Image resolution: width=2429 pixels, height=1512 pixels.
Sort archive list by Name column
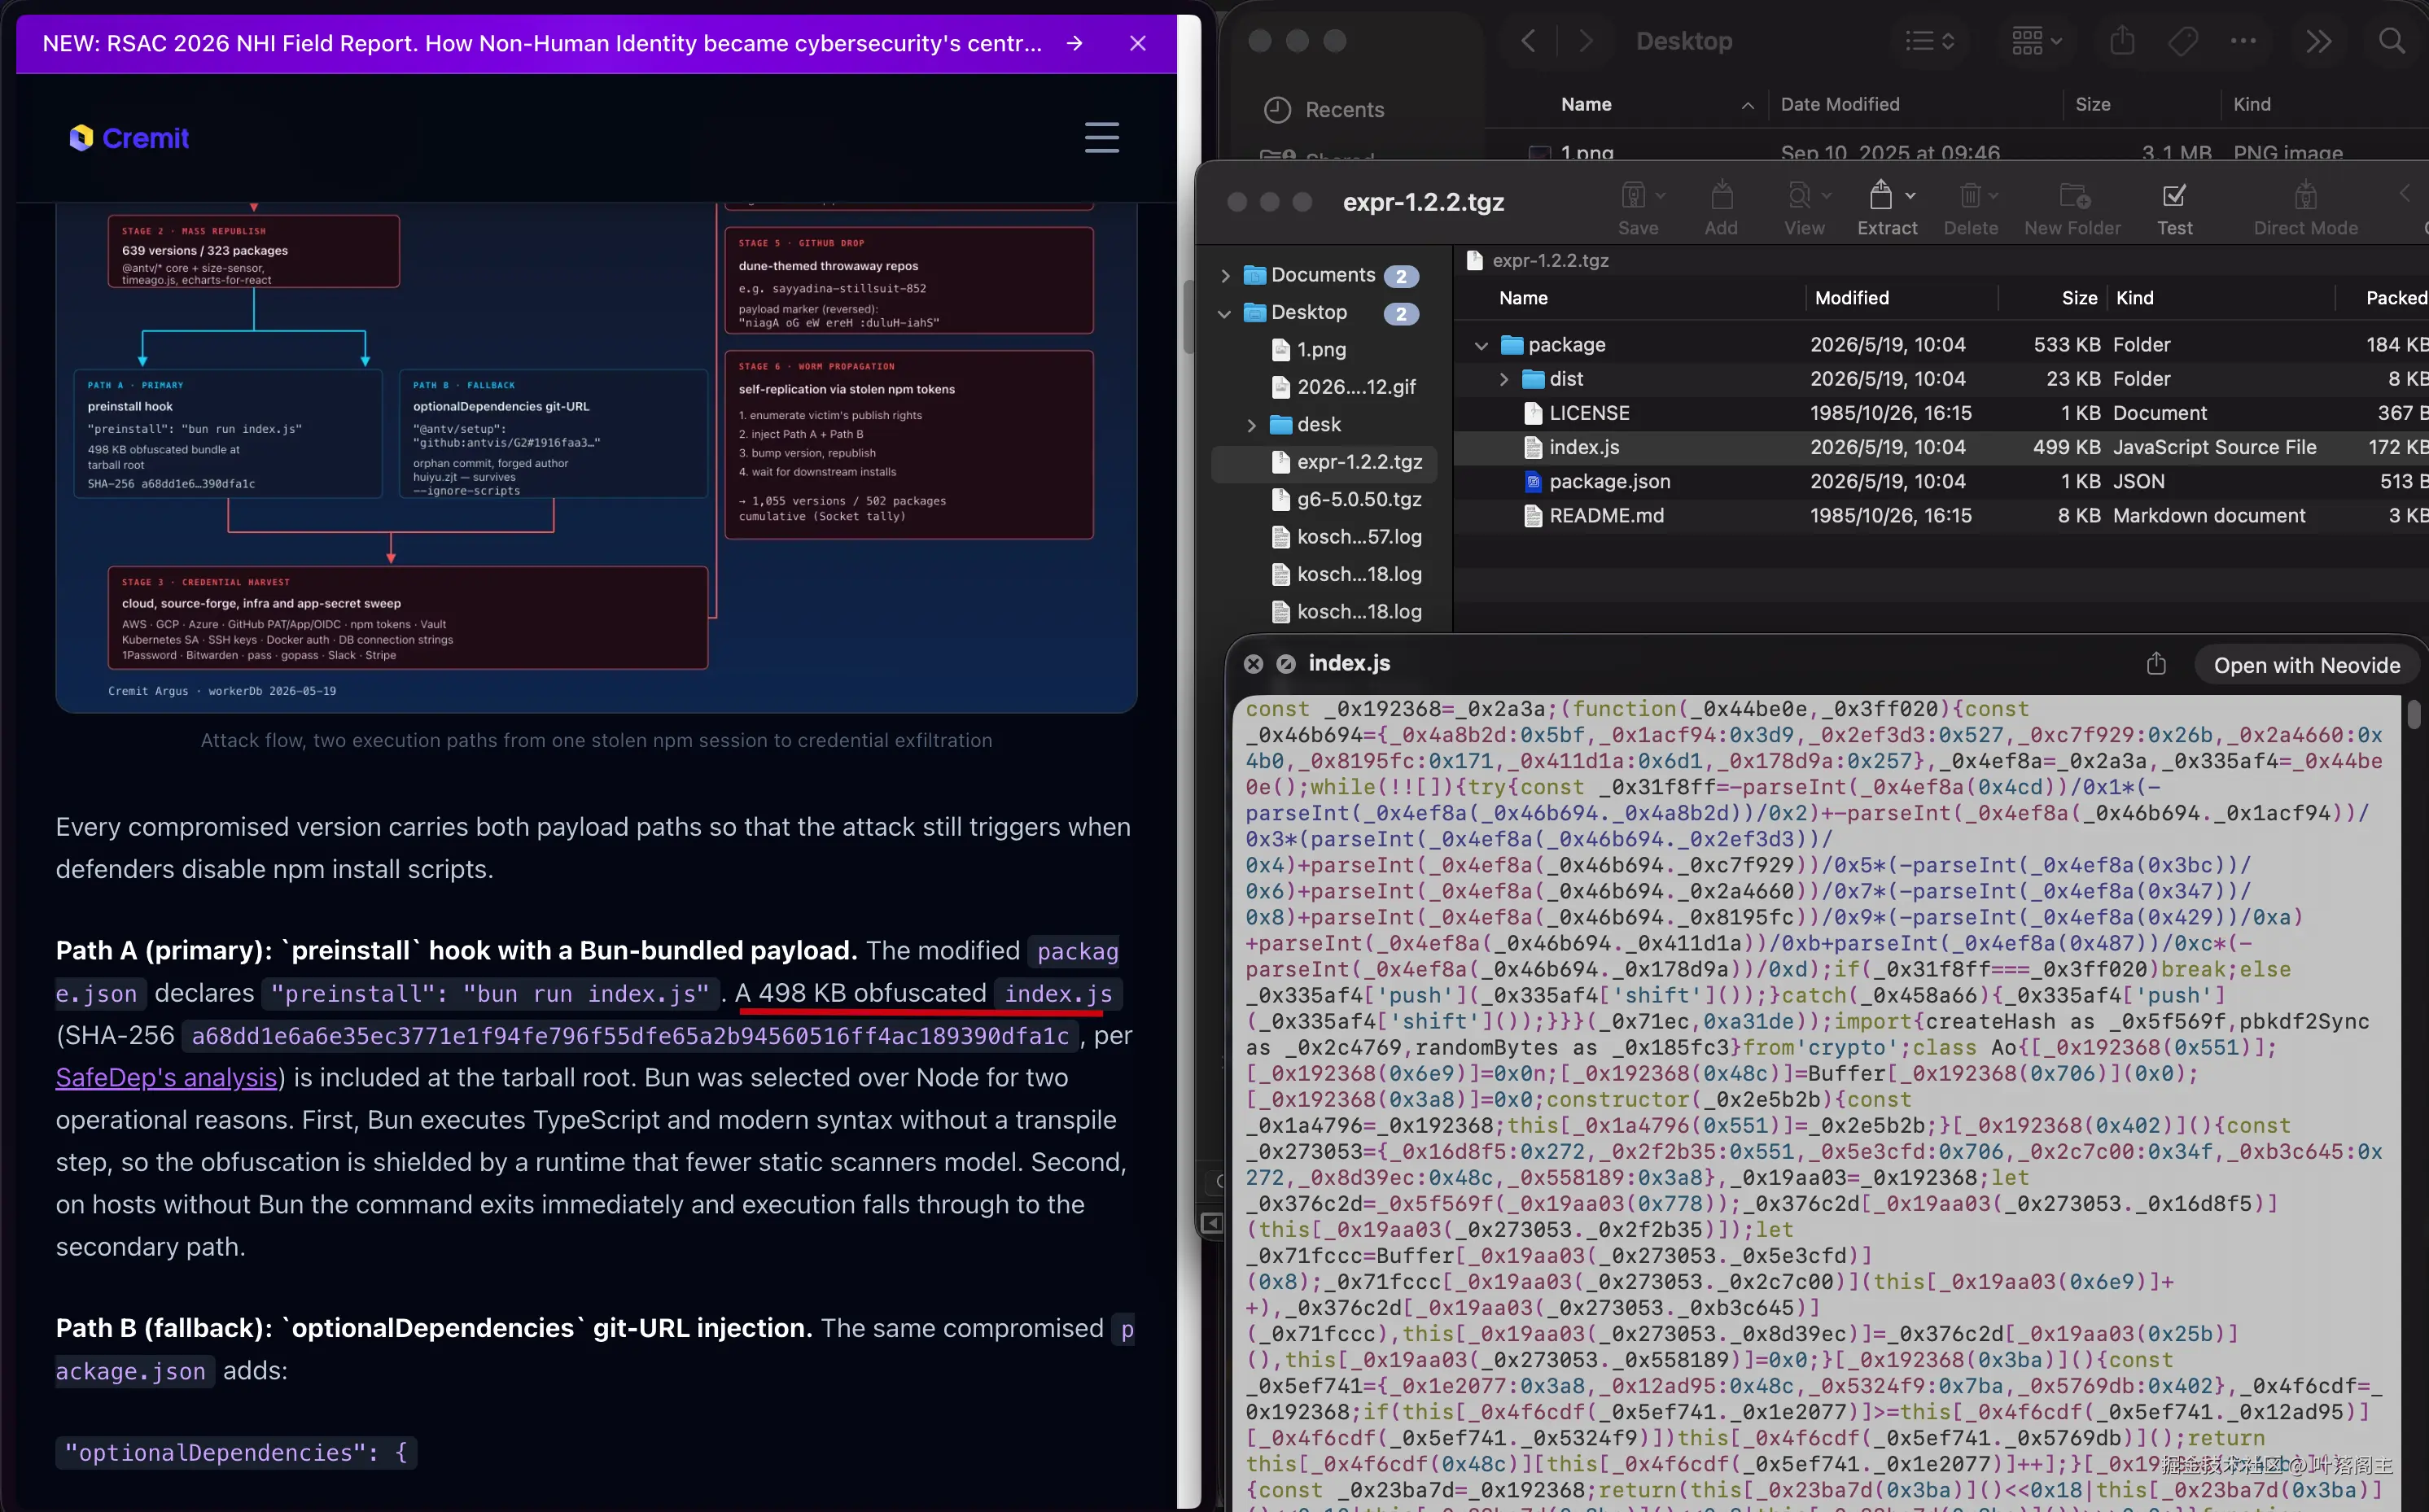pos(1523,298)
